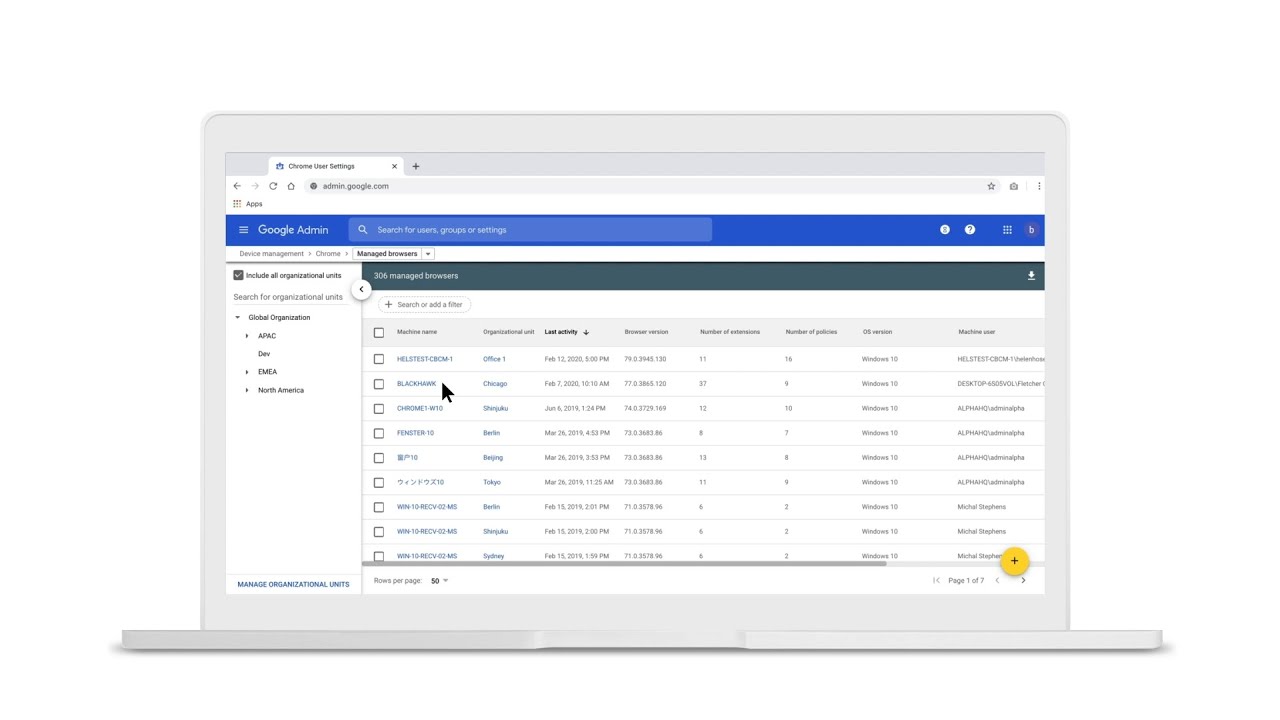Image resolution: width=1280 pixels, height=720 pixels.
Task: Open the HELSTEST-CBCM-1 machine details
Action: pyautogui.click(x=425, y=359)
